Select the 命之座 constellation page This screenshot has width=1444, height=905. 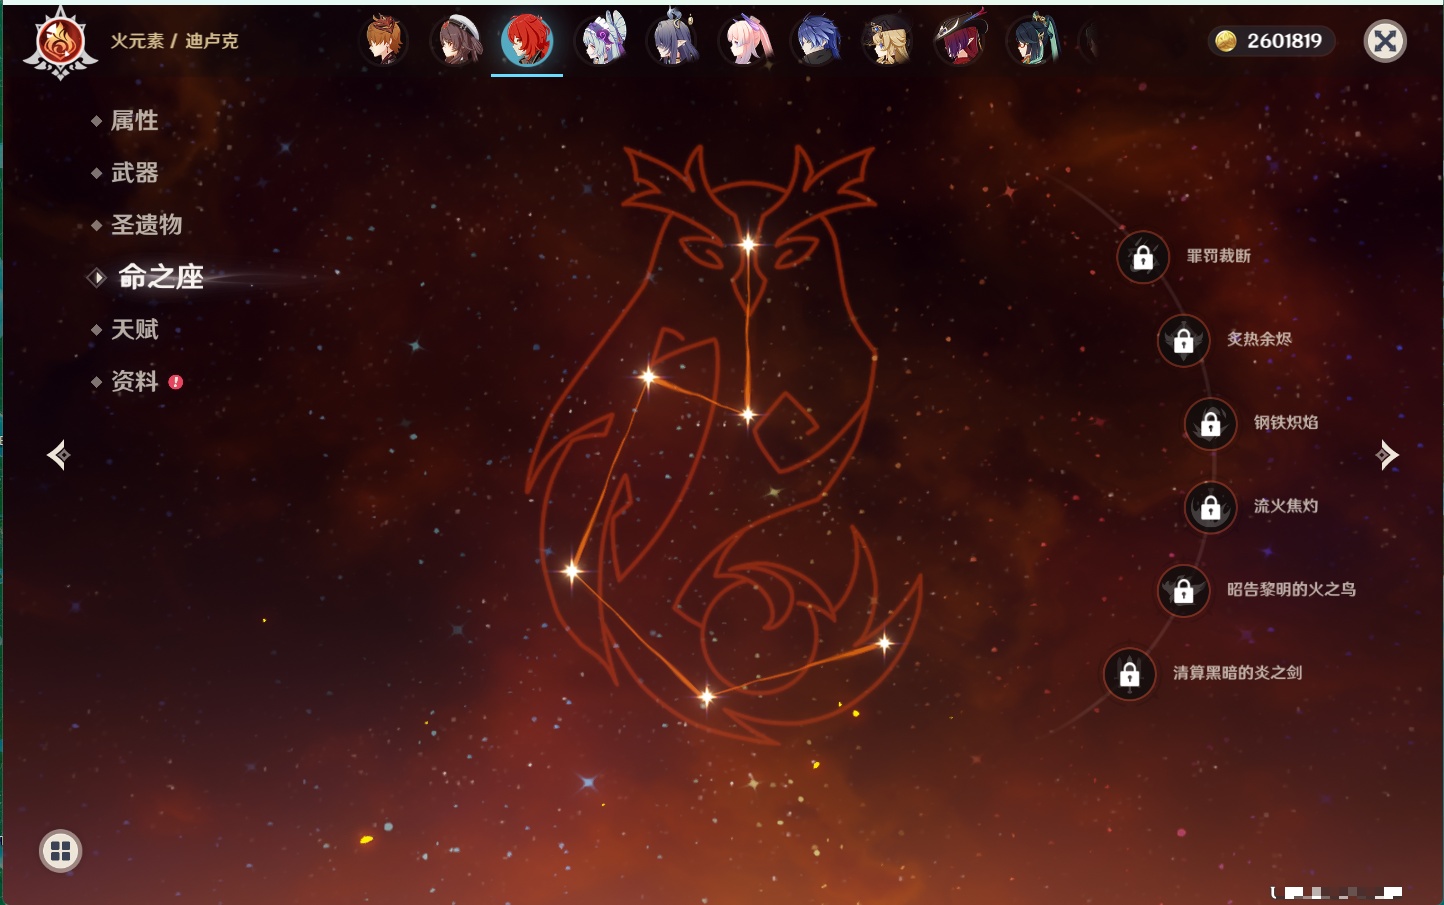point(160,277)
